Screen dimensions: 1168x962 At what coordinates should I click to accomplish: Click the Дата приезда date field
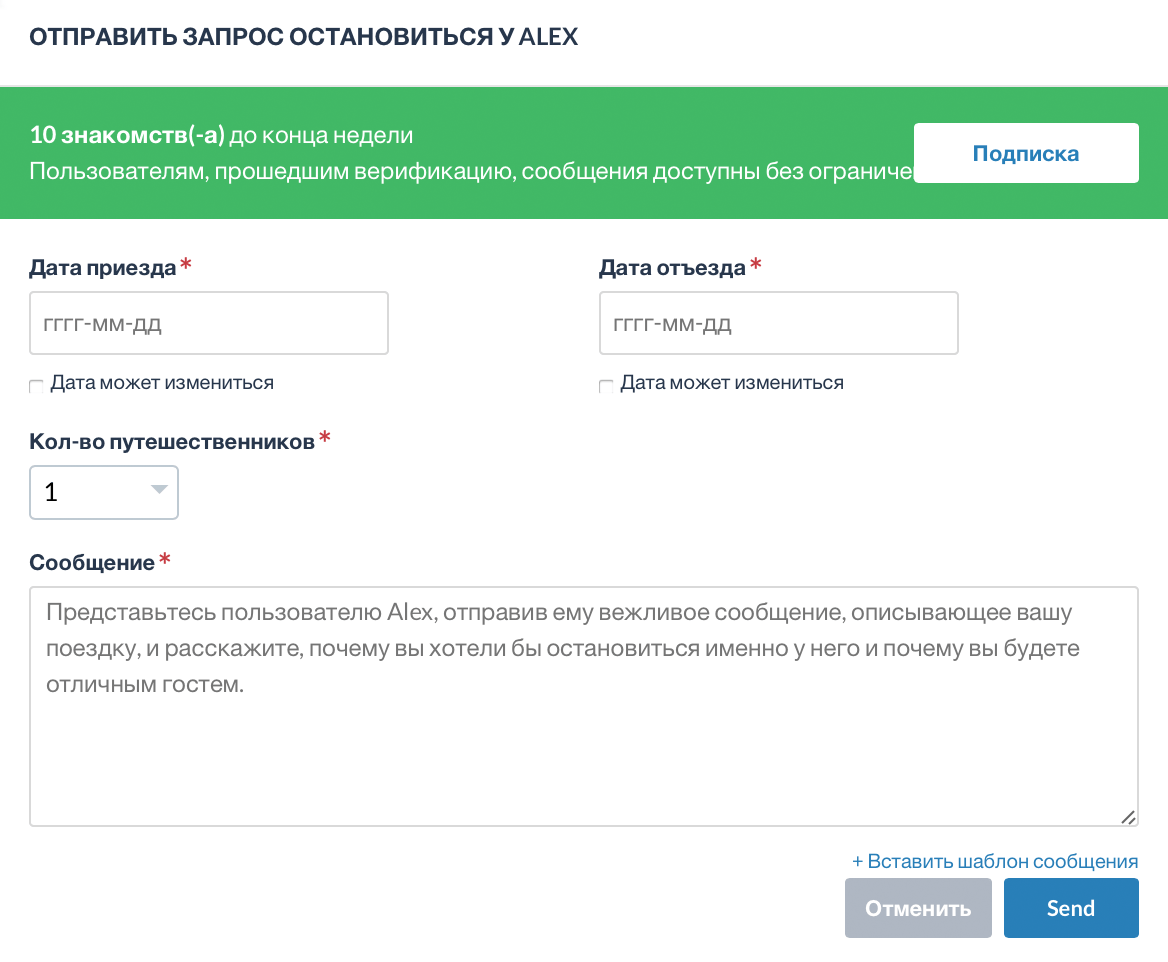click(209, 323)
